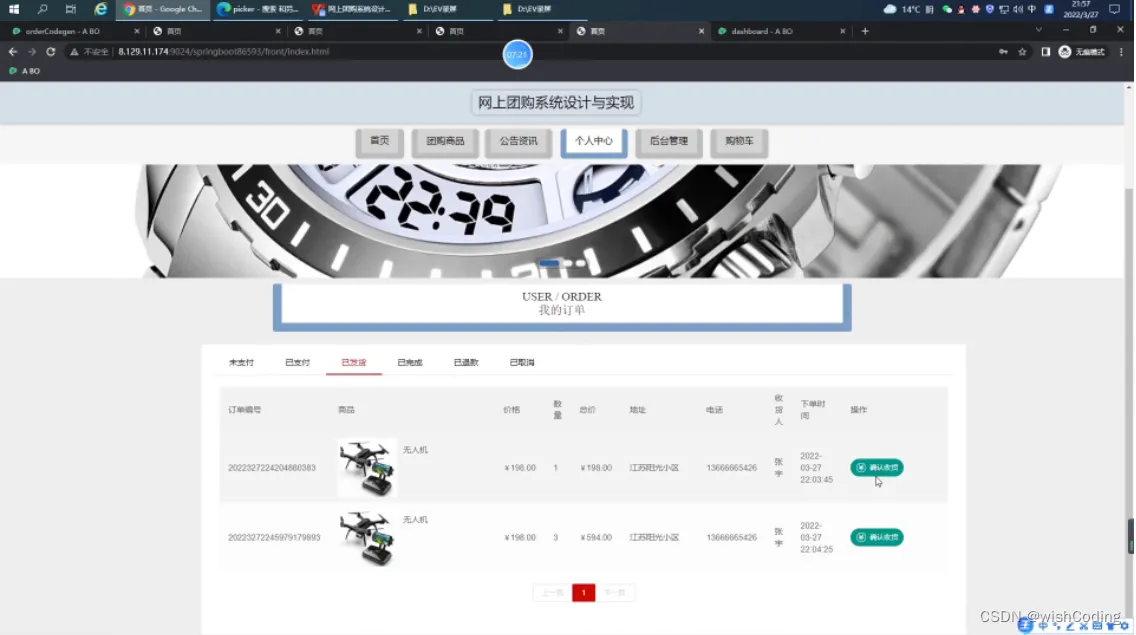Open Chrome's three-dot menu
1136x635 pixels.
click(x=1122, y=51)
